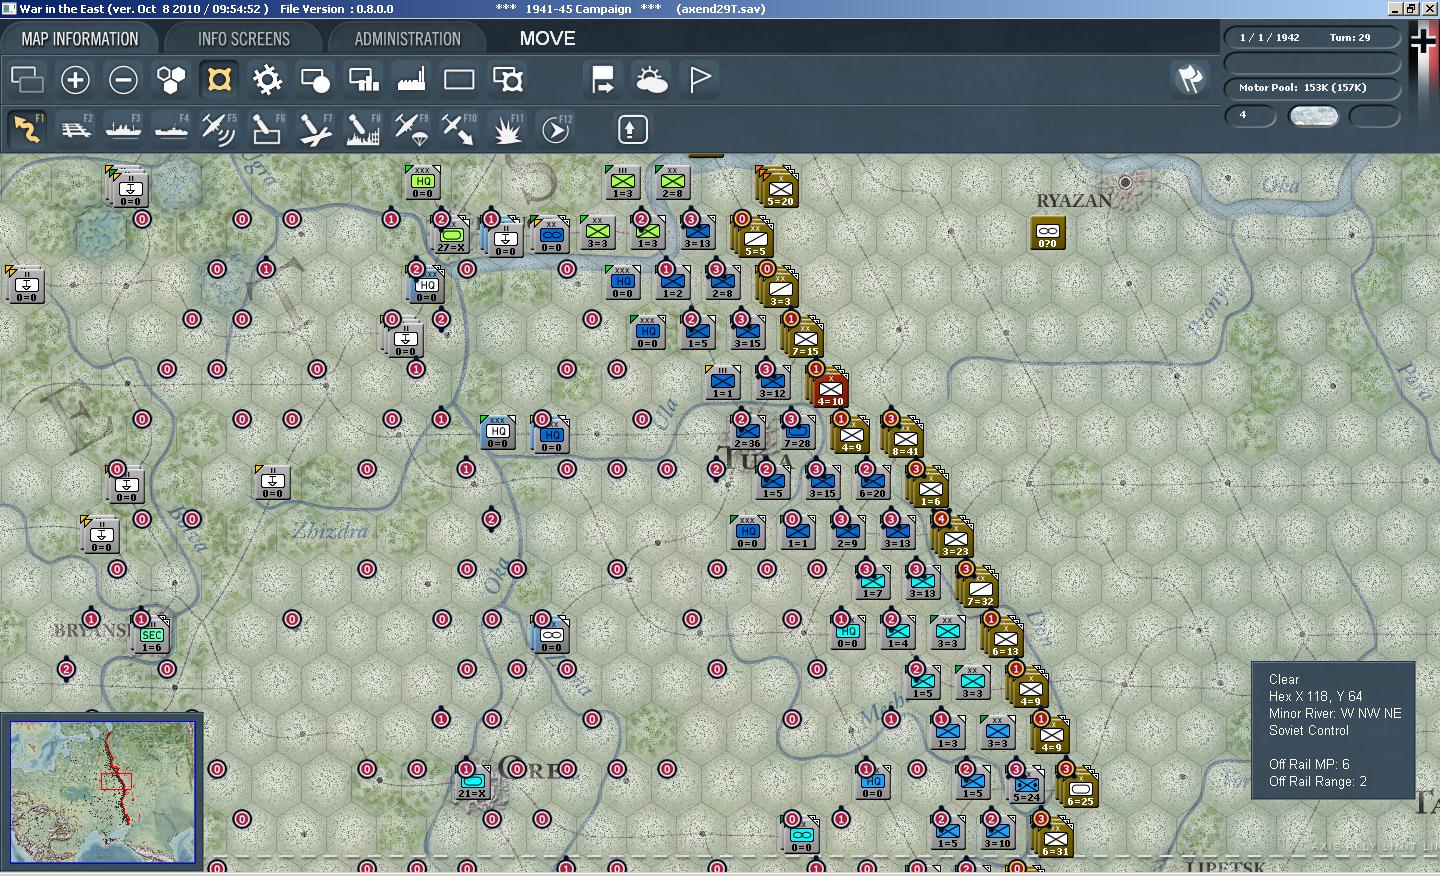Click the plain rectangle overlay icon
Screen dimensions: 1440x876
(x=459, y=79)
